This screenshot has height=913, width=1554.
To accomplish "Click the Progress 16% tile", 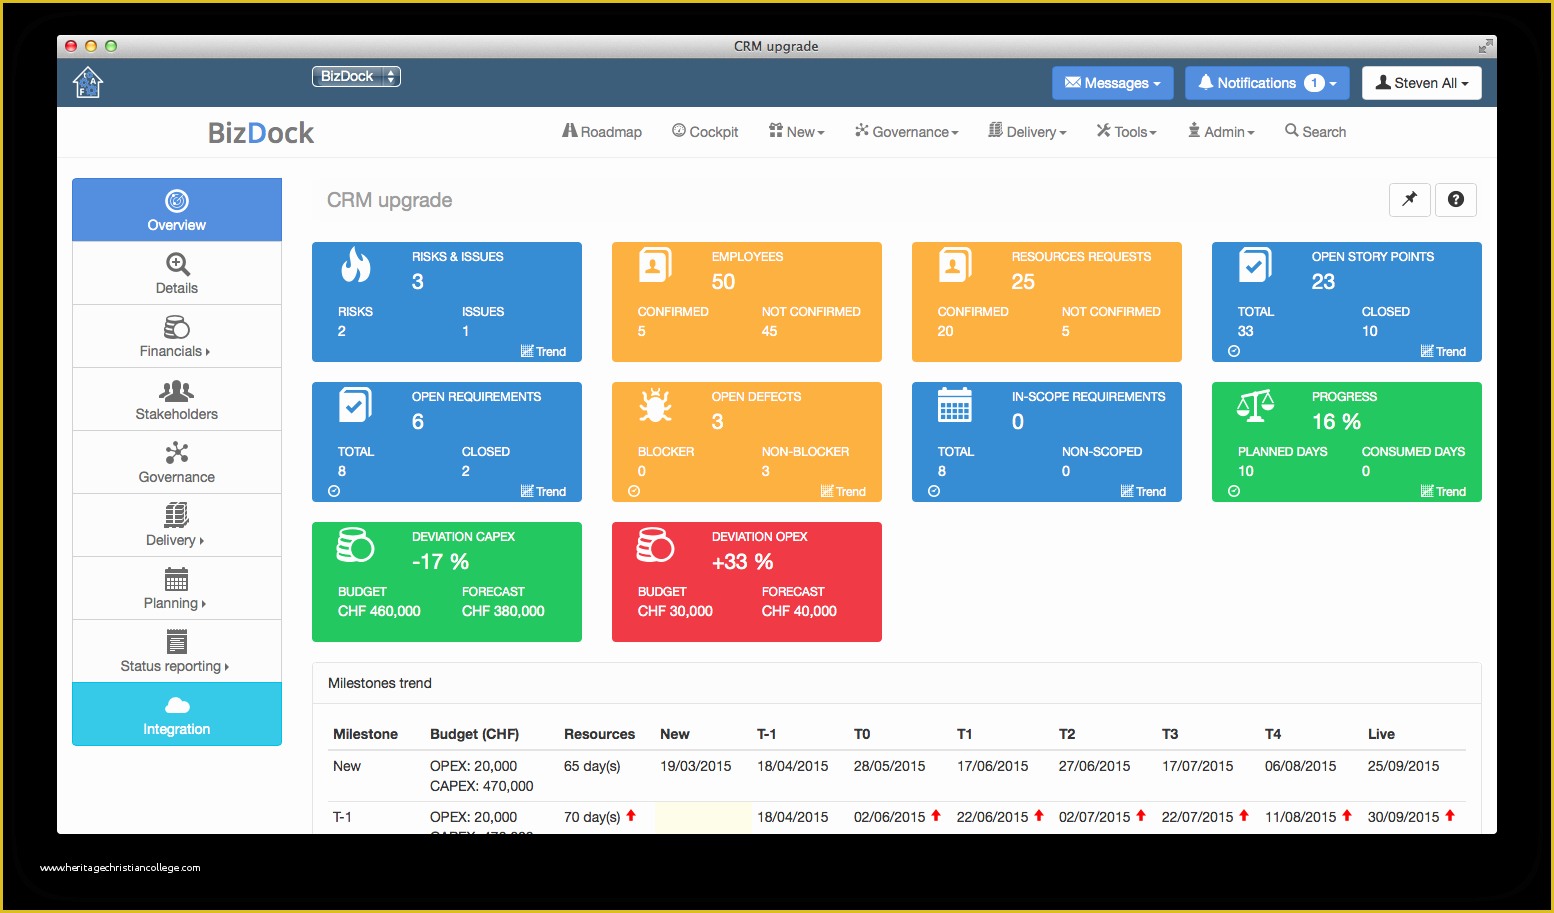I will [1346, 442].
